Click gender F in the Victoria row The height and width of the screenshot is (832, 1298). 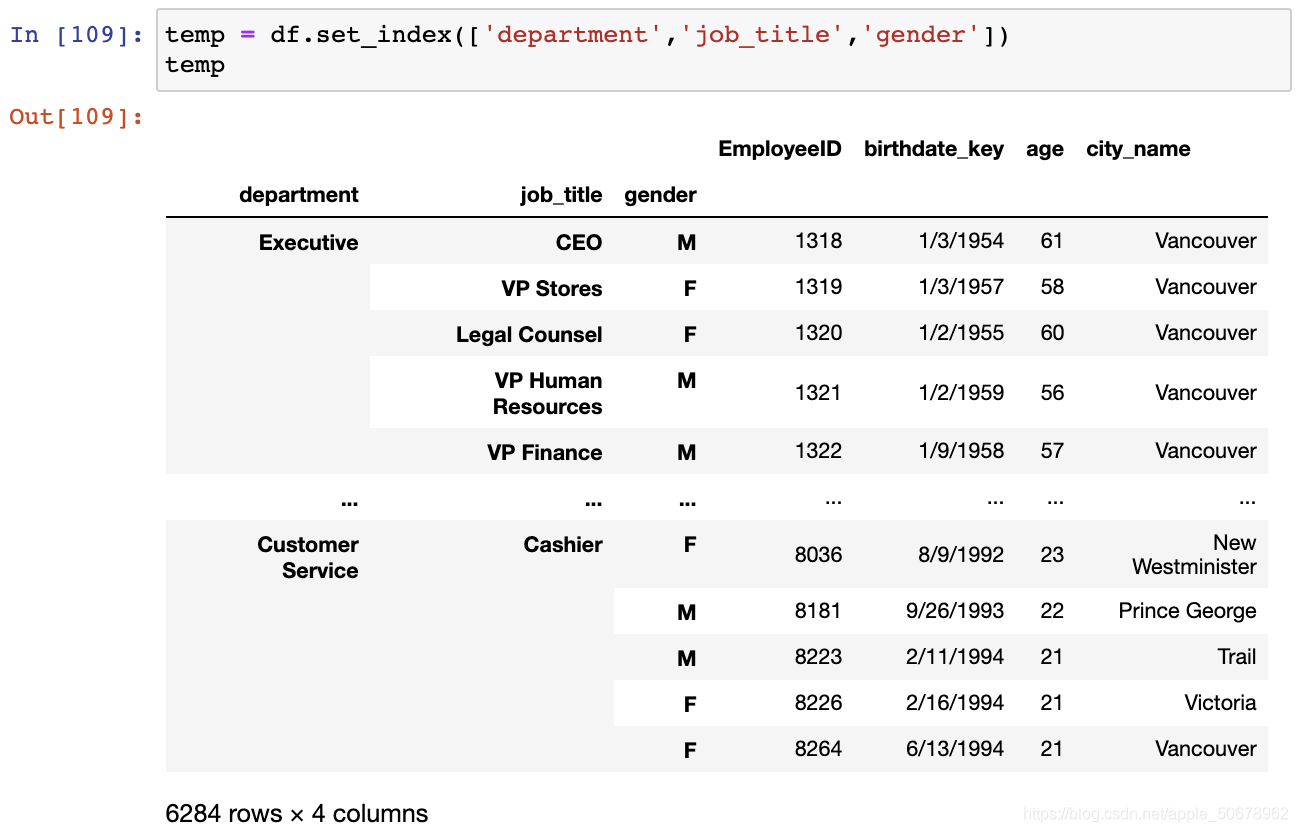tap(690, 705)
